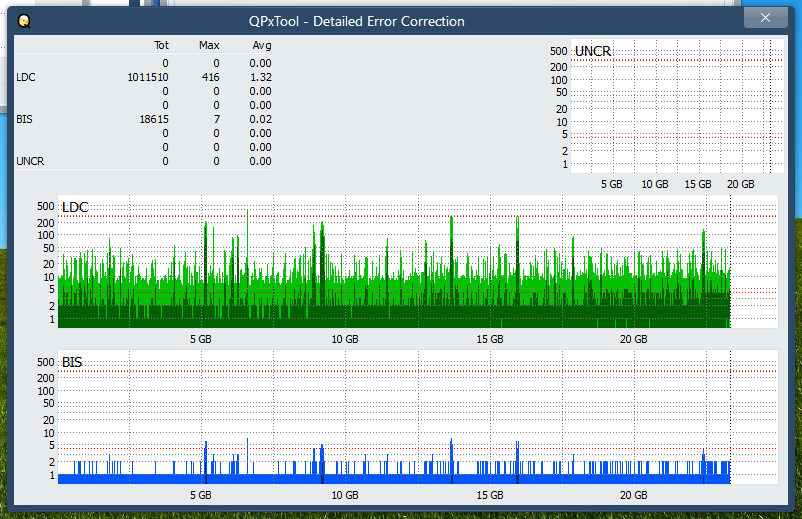Click the 'Tot' column header

pyautogui.click(x=161, y=45)
